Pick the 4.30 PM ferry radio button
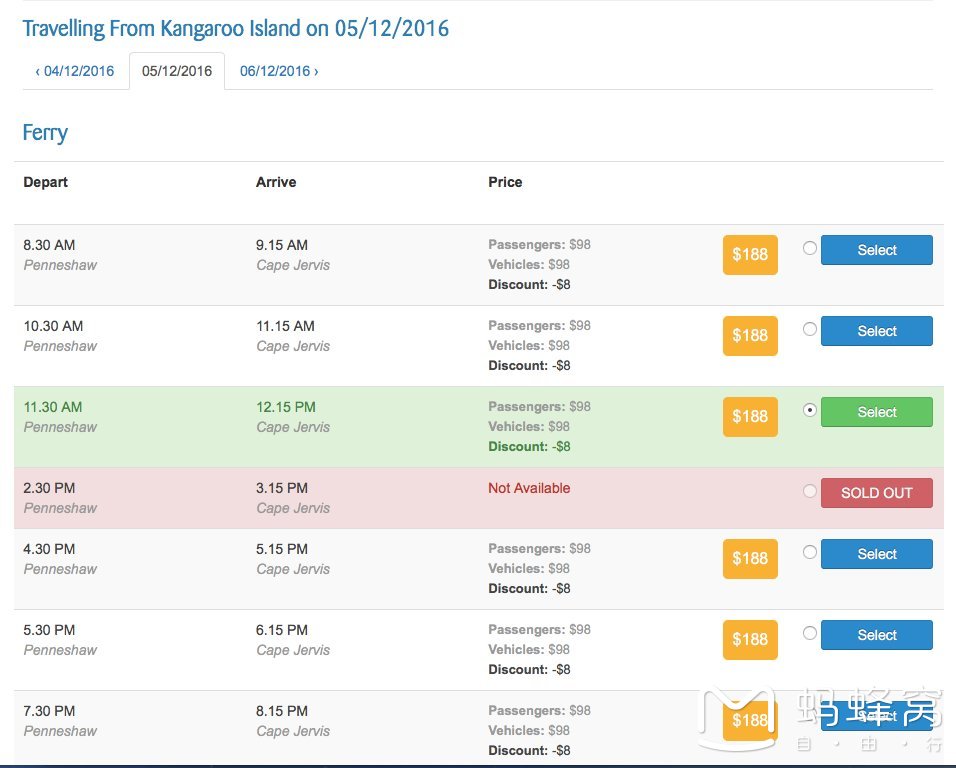 (x=810, y=552)
